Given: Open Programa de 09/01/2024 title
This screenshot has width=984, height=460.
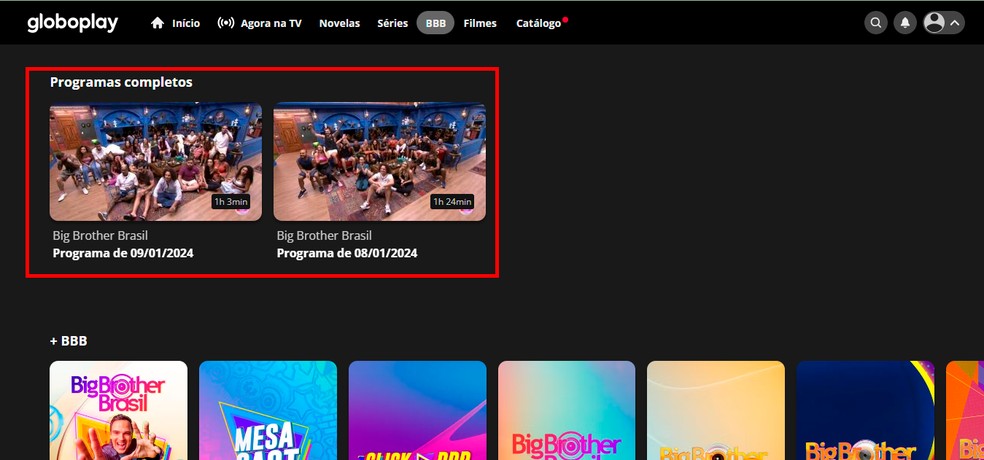Looking at the screenshot, I should point(123,254).
